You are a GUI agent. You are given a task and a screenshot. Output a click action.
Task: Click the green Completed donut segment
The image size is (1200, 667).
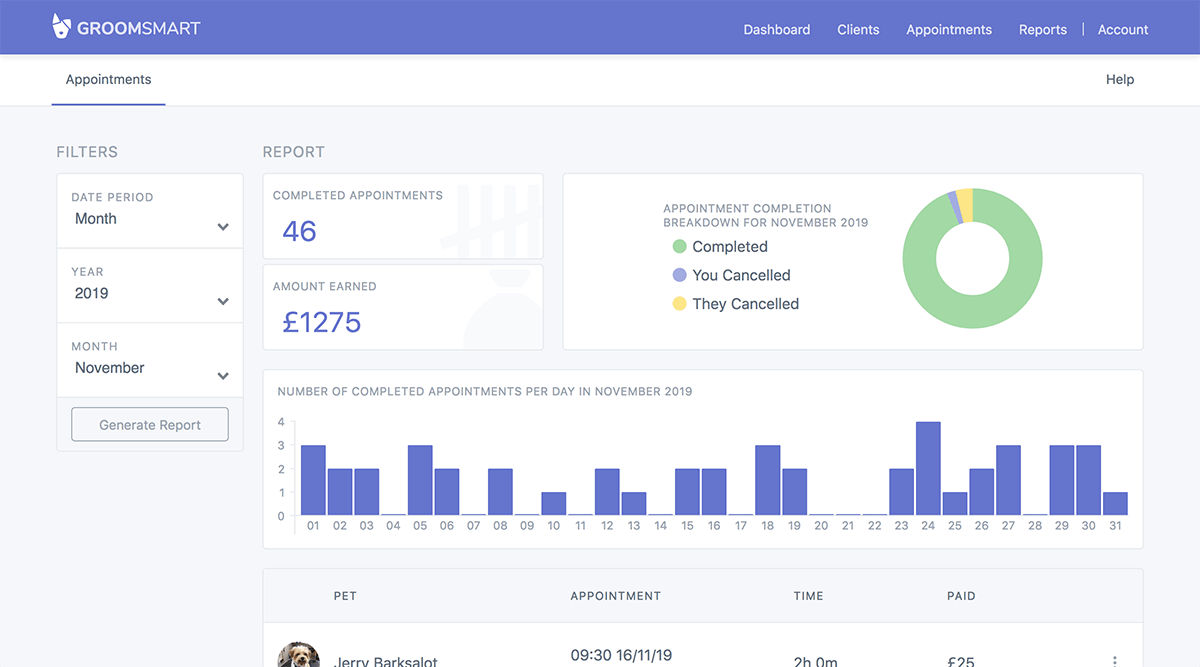972,310
